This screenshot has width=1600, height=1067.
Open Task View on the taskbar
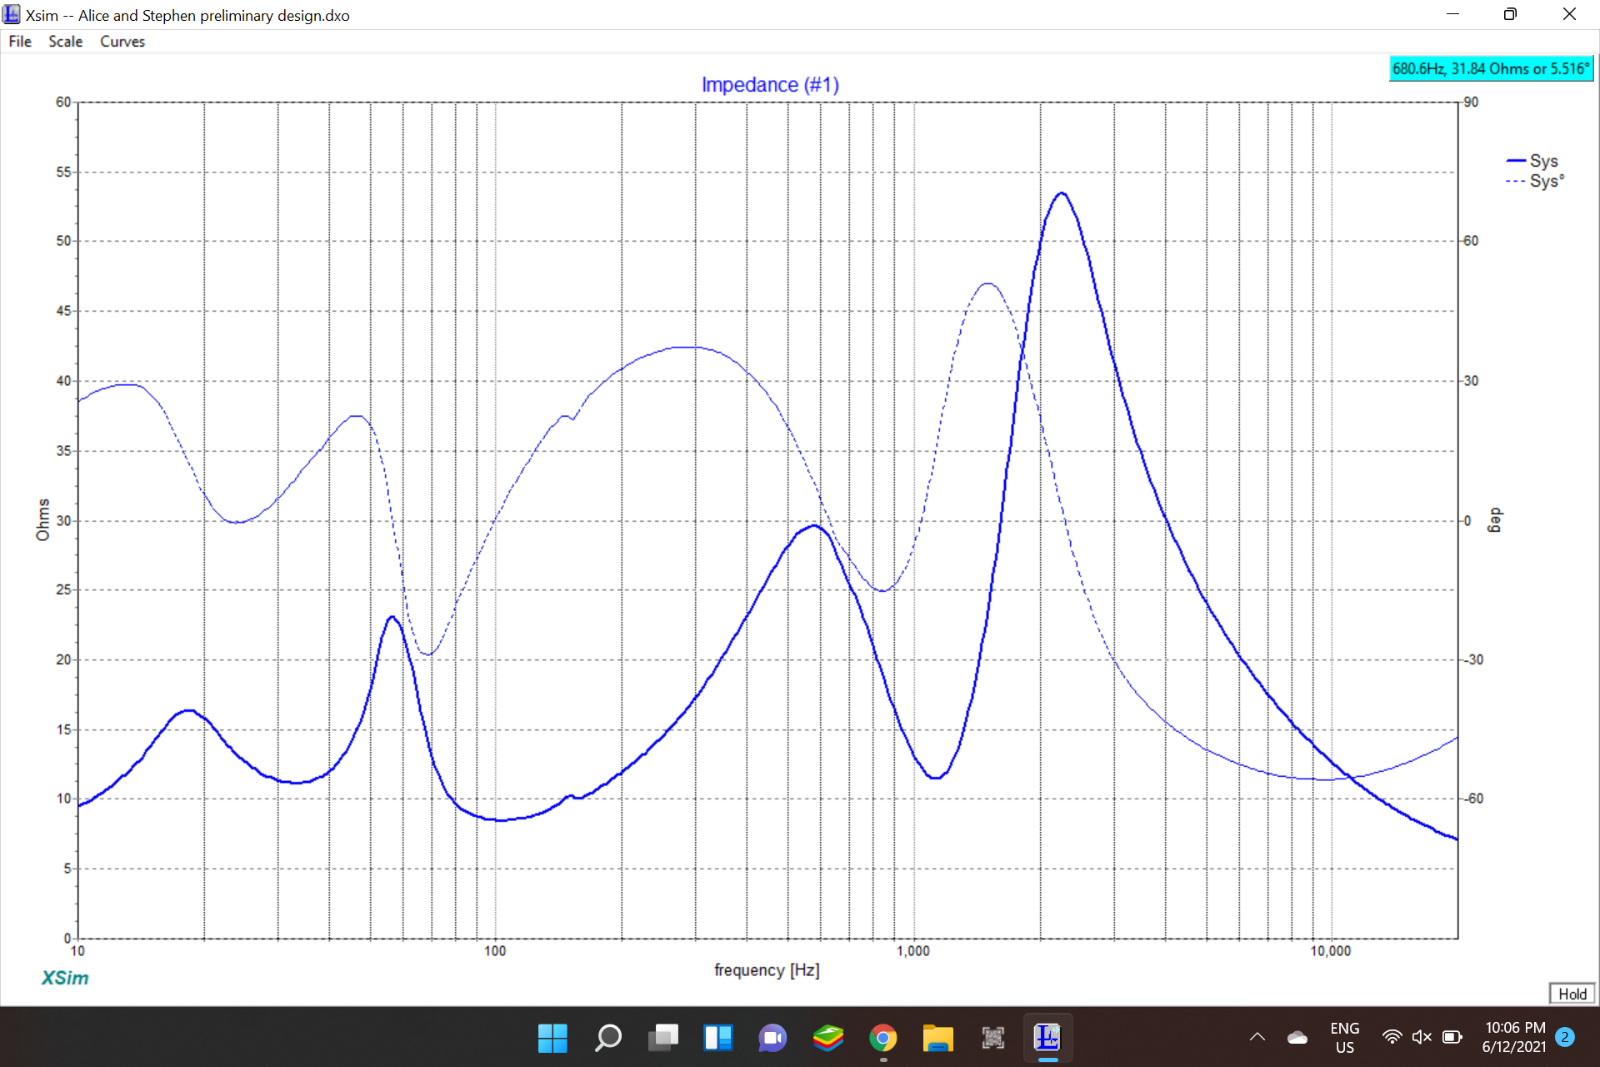(x=663, y=1038)
